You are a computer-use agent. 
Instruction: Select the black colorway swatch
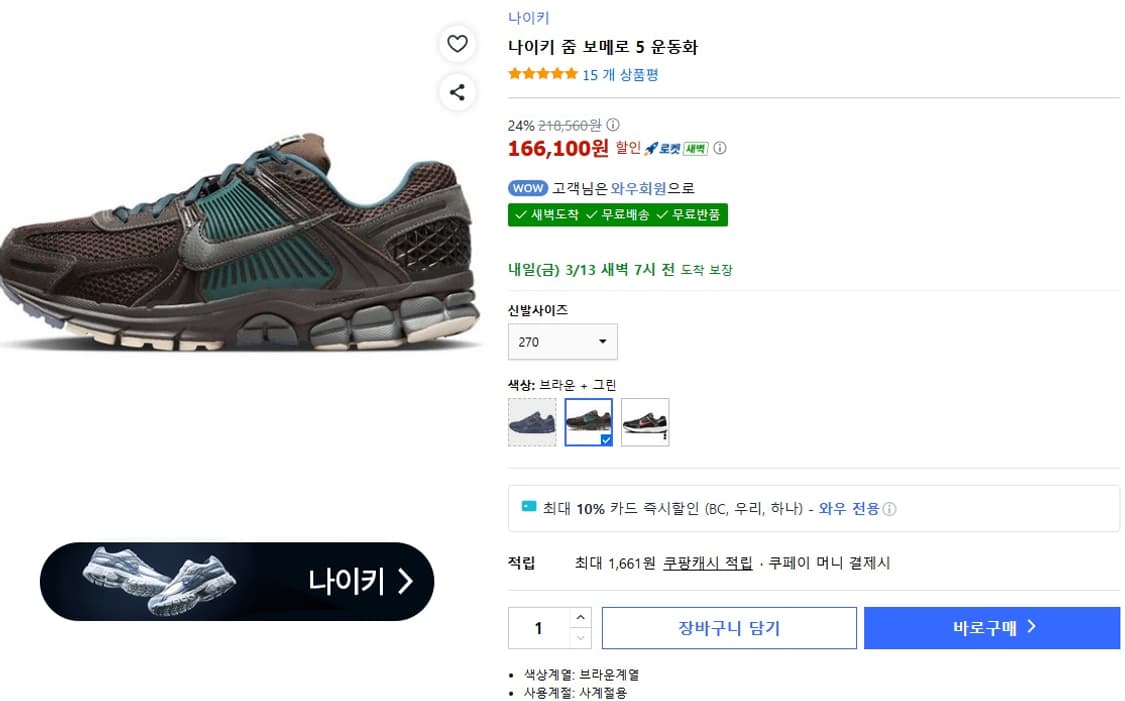(x=645, y=421)
